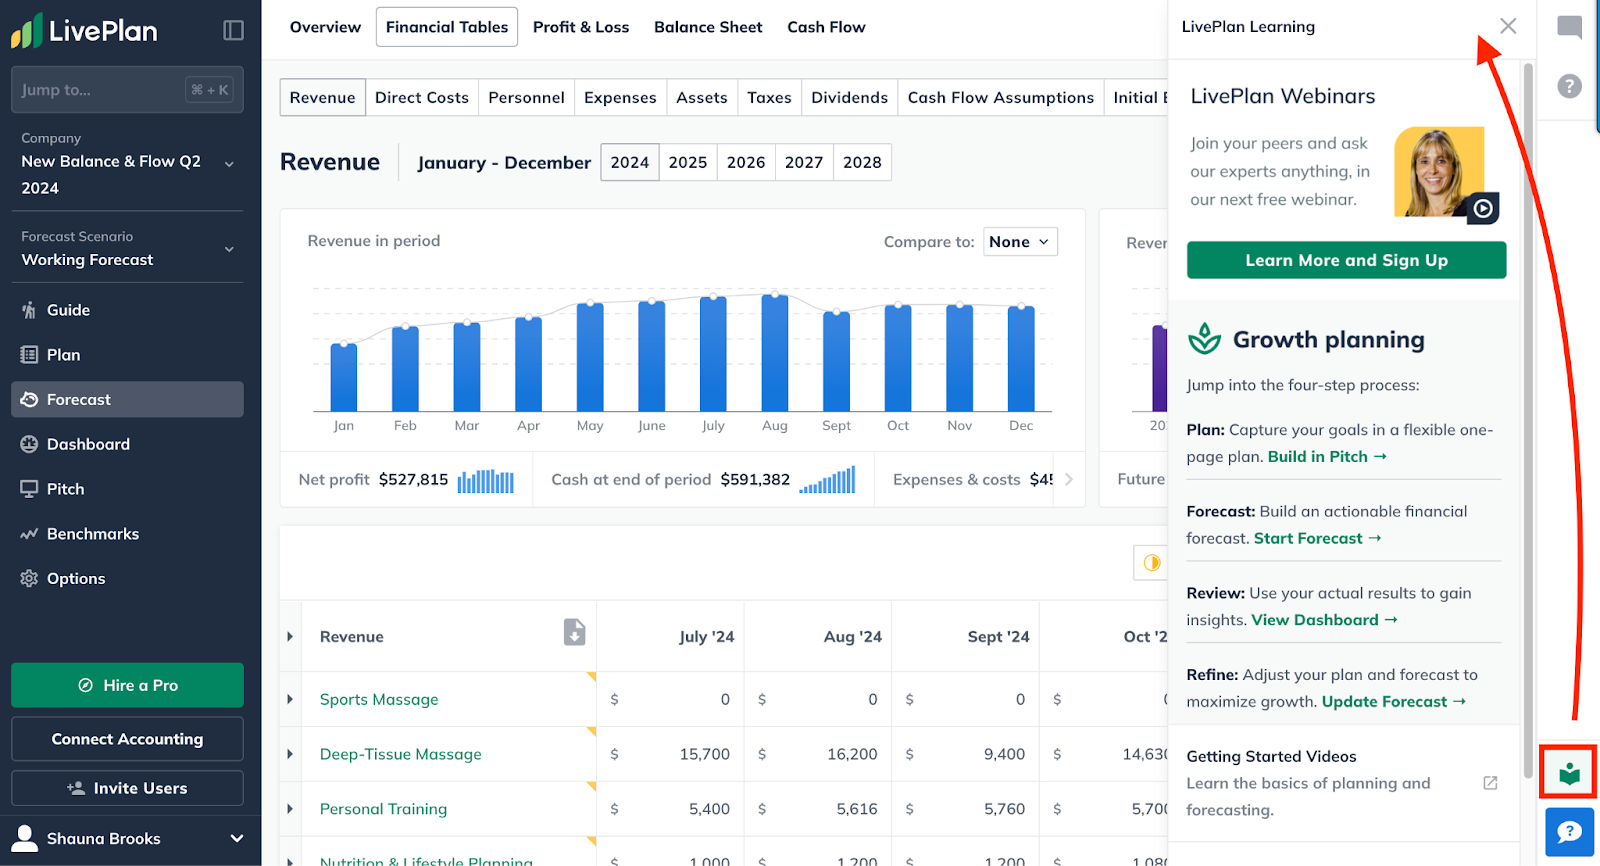Switch to the Taxes sub-tab
The width and height of the screenshot is (1600, 866).
(769, 97)
